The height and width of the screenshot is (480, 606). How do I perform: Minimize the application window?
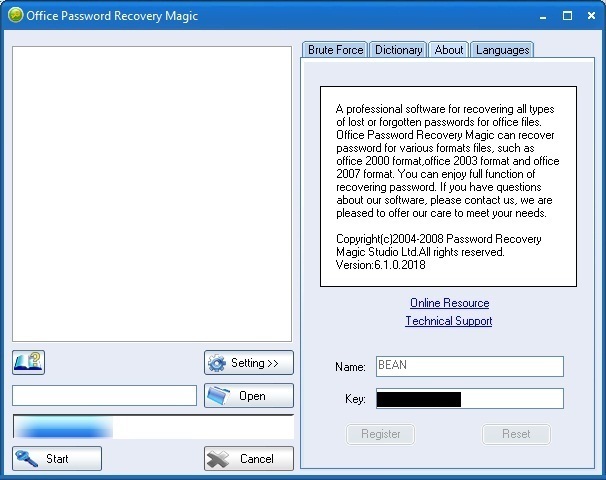click(x=543, y=16)
